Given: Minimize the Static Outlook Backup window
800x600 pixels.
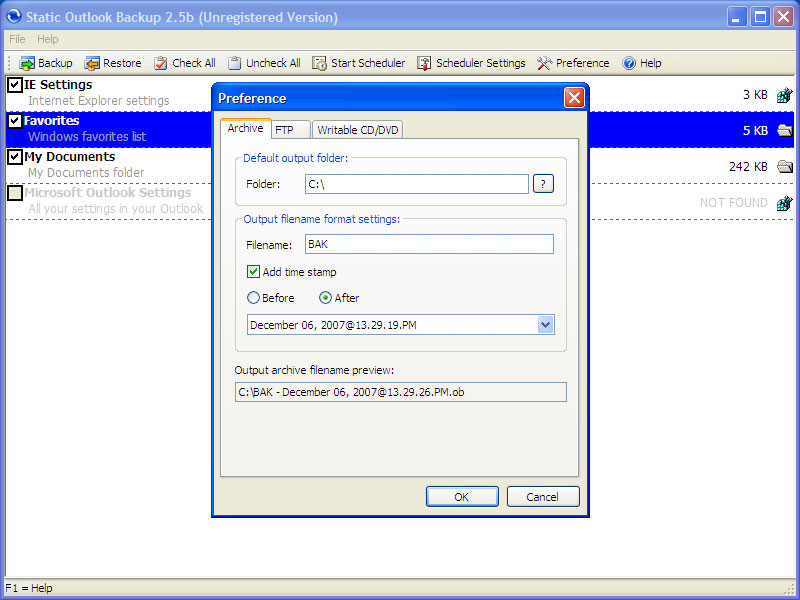Looking at the screenshot, I should click(x=736, y=17).
